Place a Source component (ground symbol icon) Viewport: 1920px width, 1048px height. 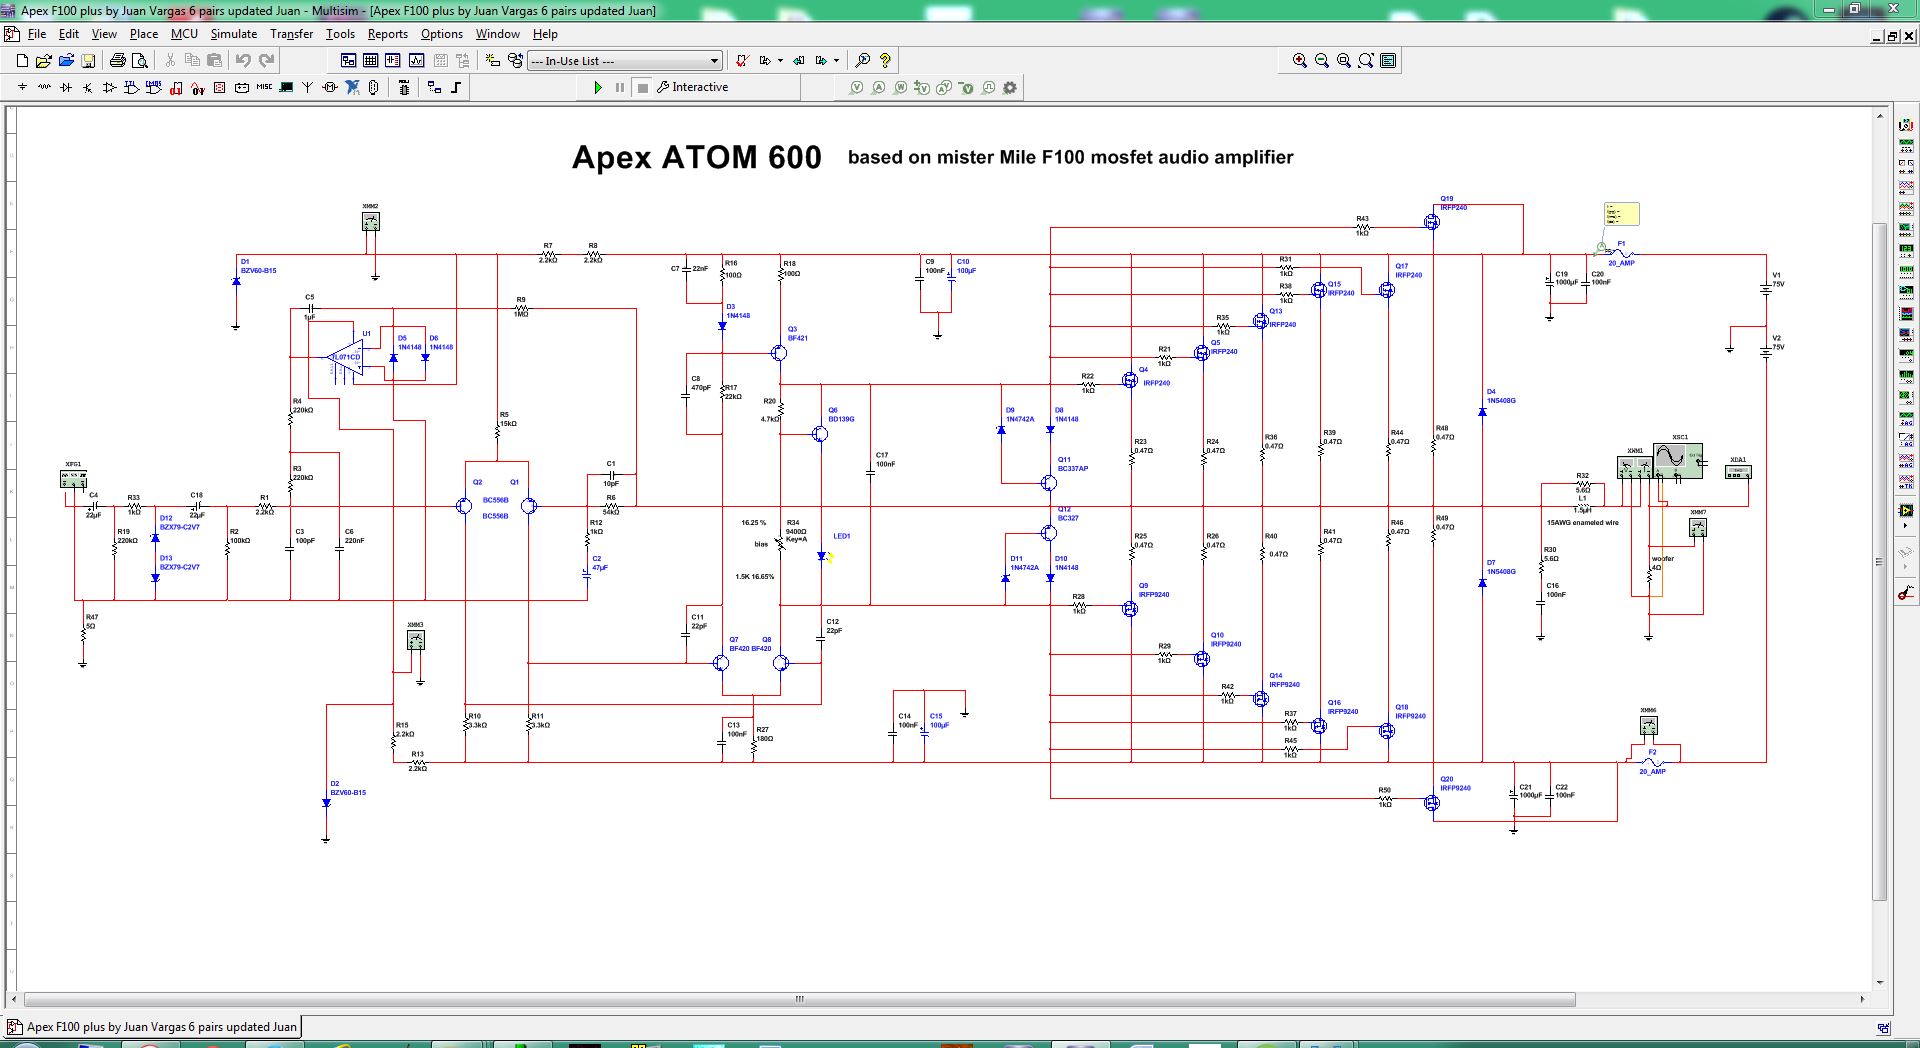pos(22,87)
